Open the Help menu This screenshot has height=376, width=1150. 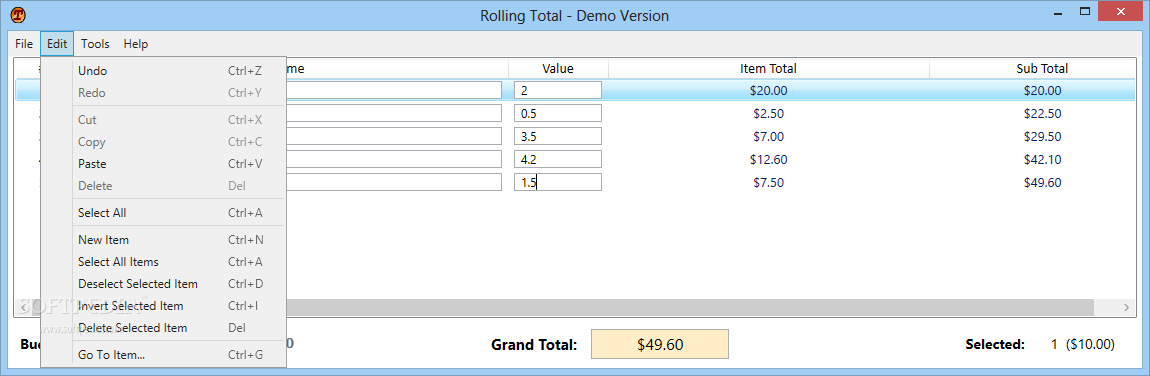pos(136,44)
